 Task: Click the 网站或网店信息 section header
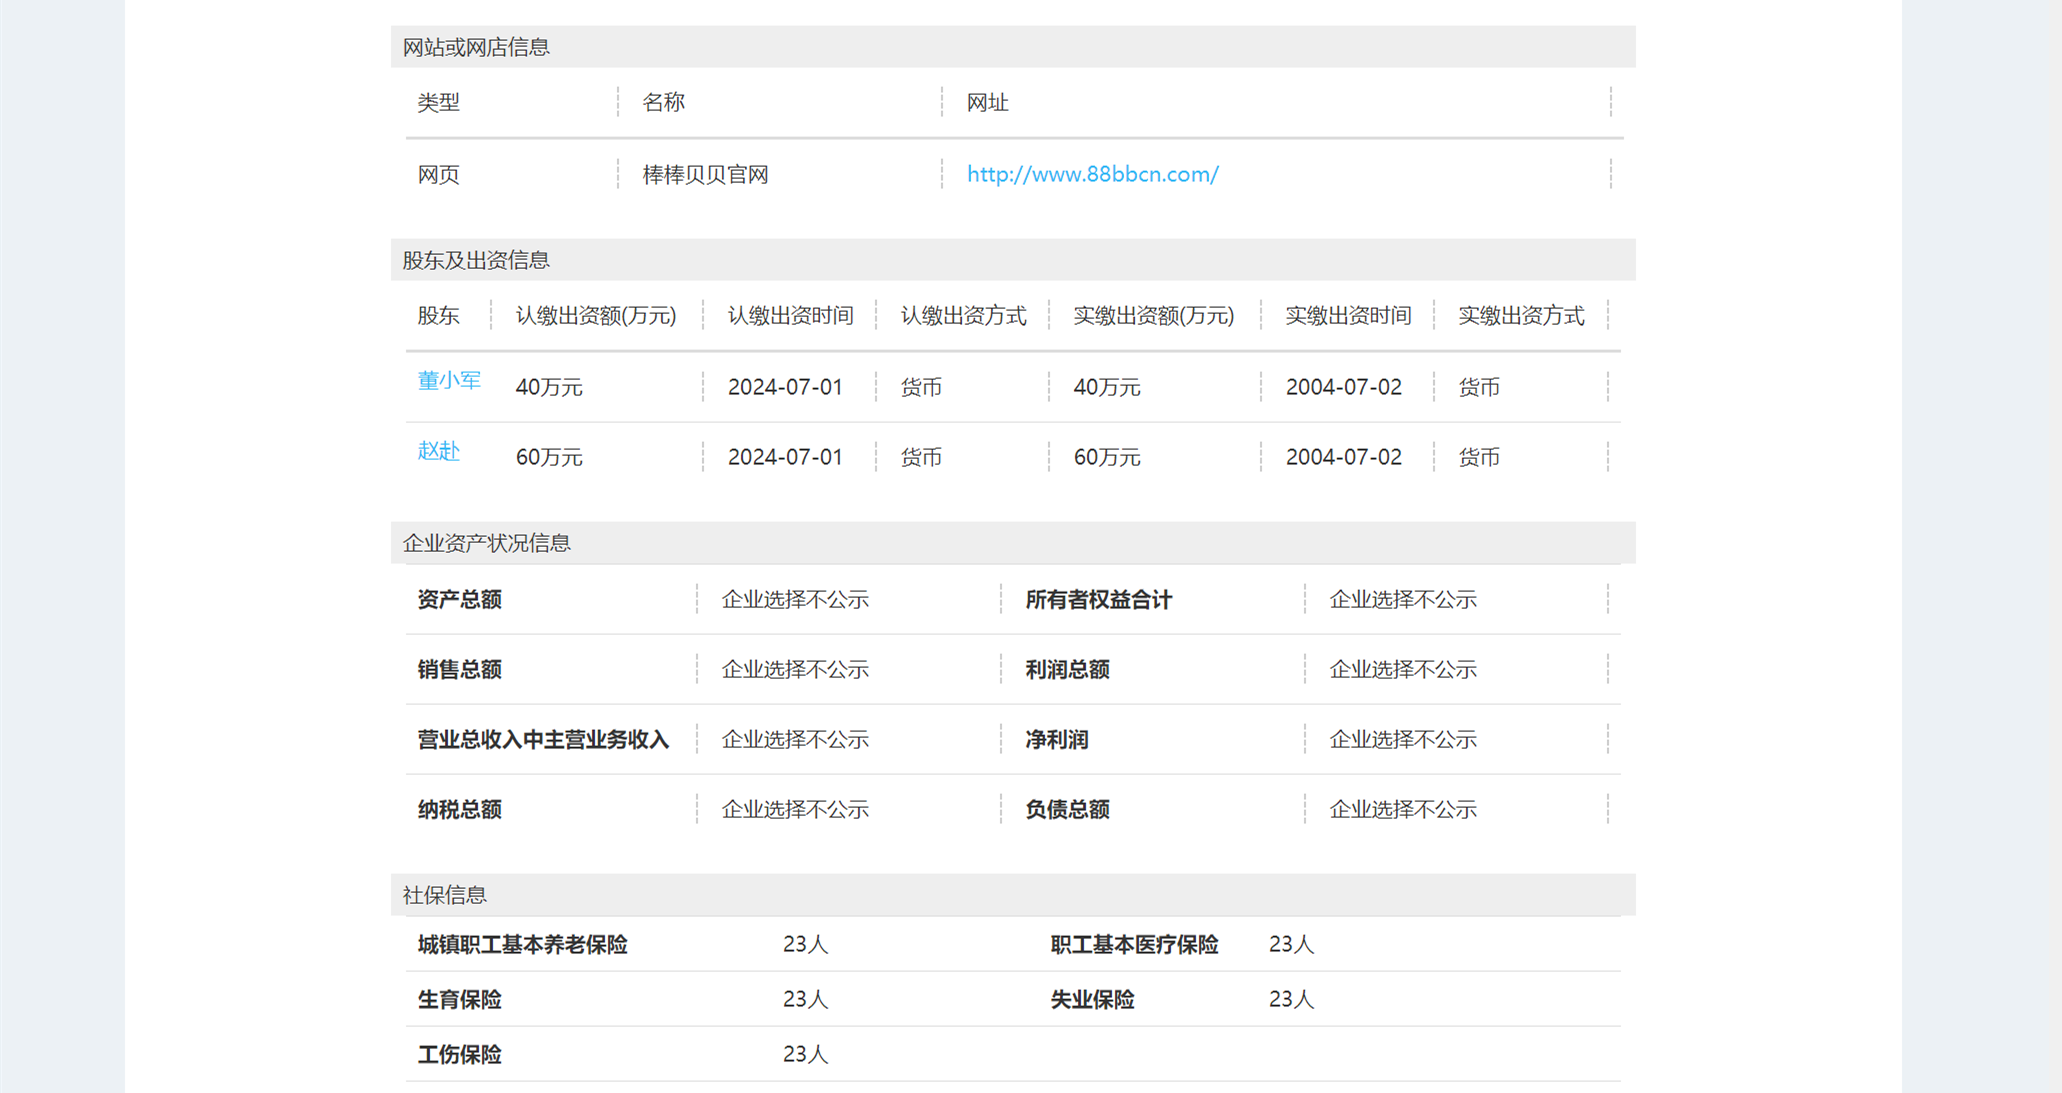(x=476, y=47)
